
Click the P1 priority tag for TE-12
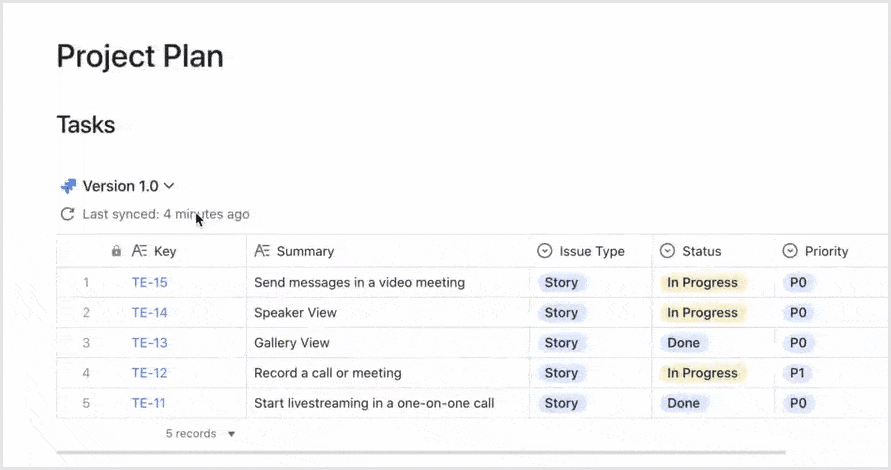point(798,373)
